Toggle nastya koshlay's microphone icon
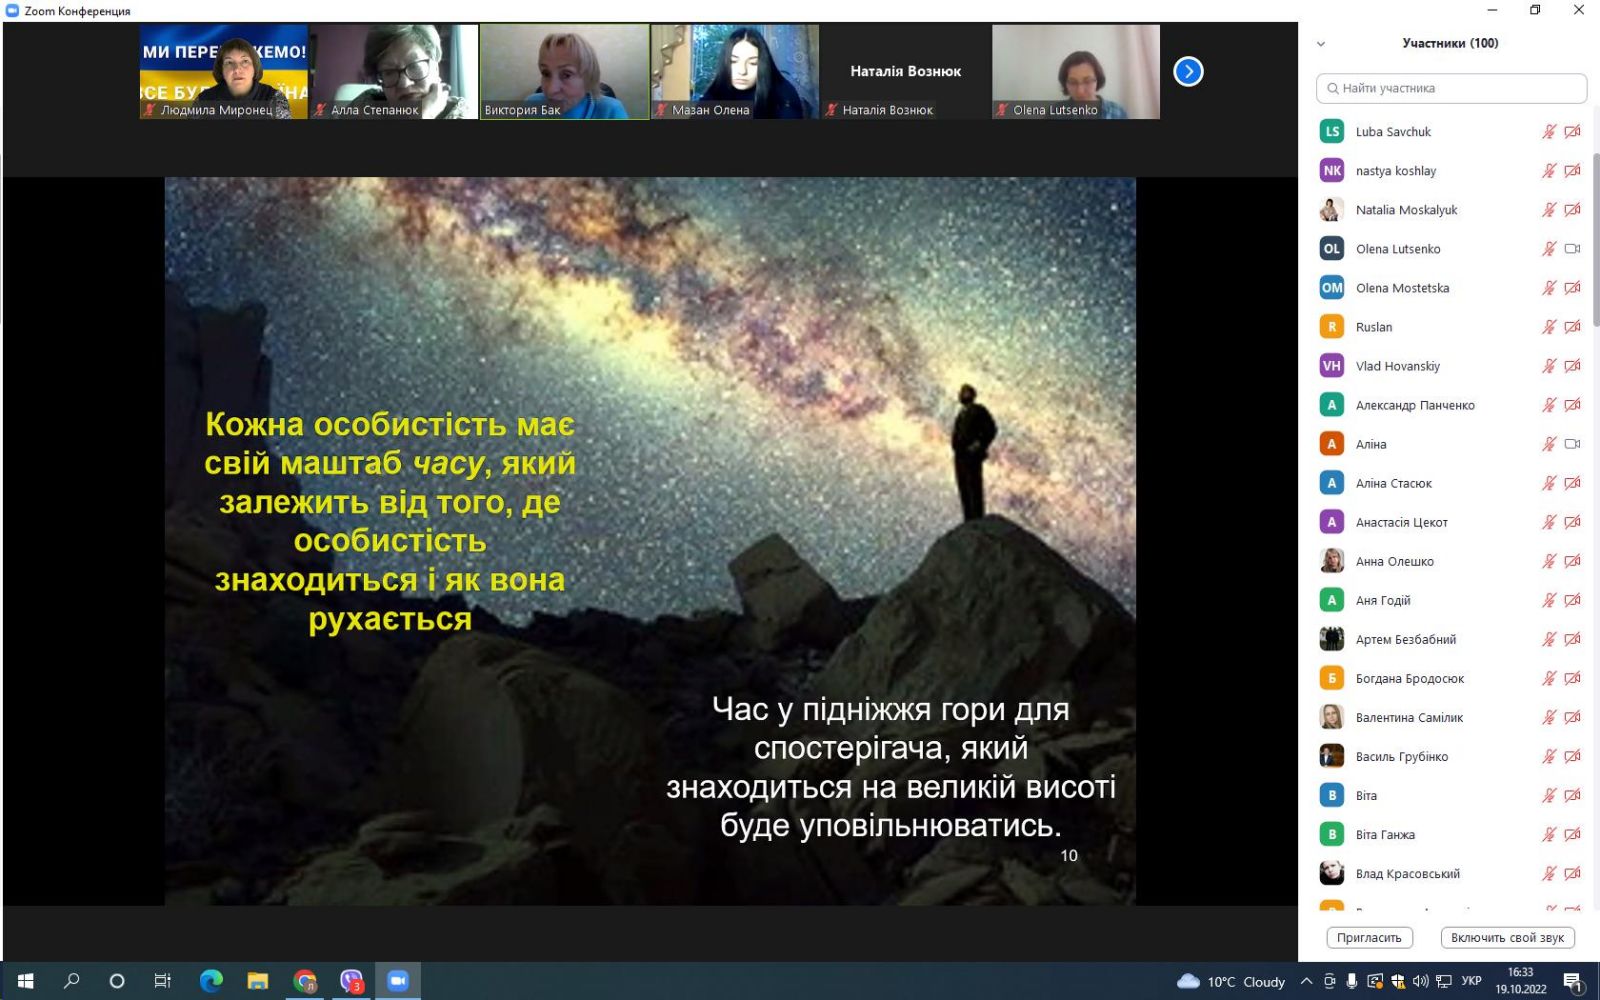 (x=1548, y=171)
